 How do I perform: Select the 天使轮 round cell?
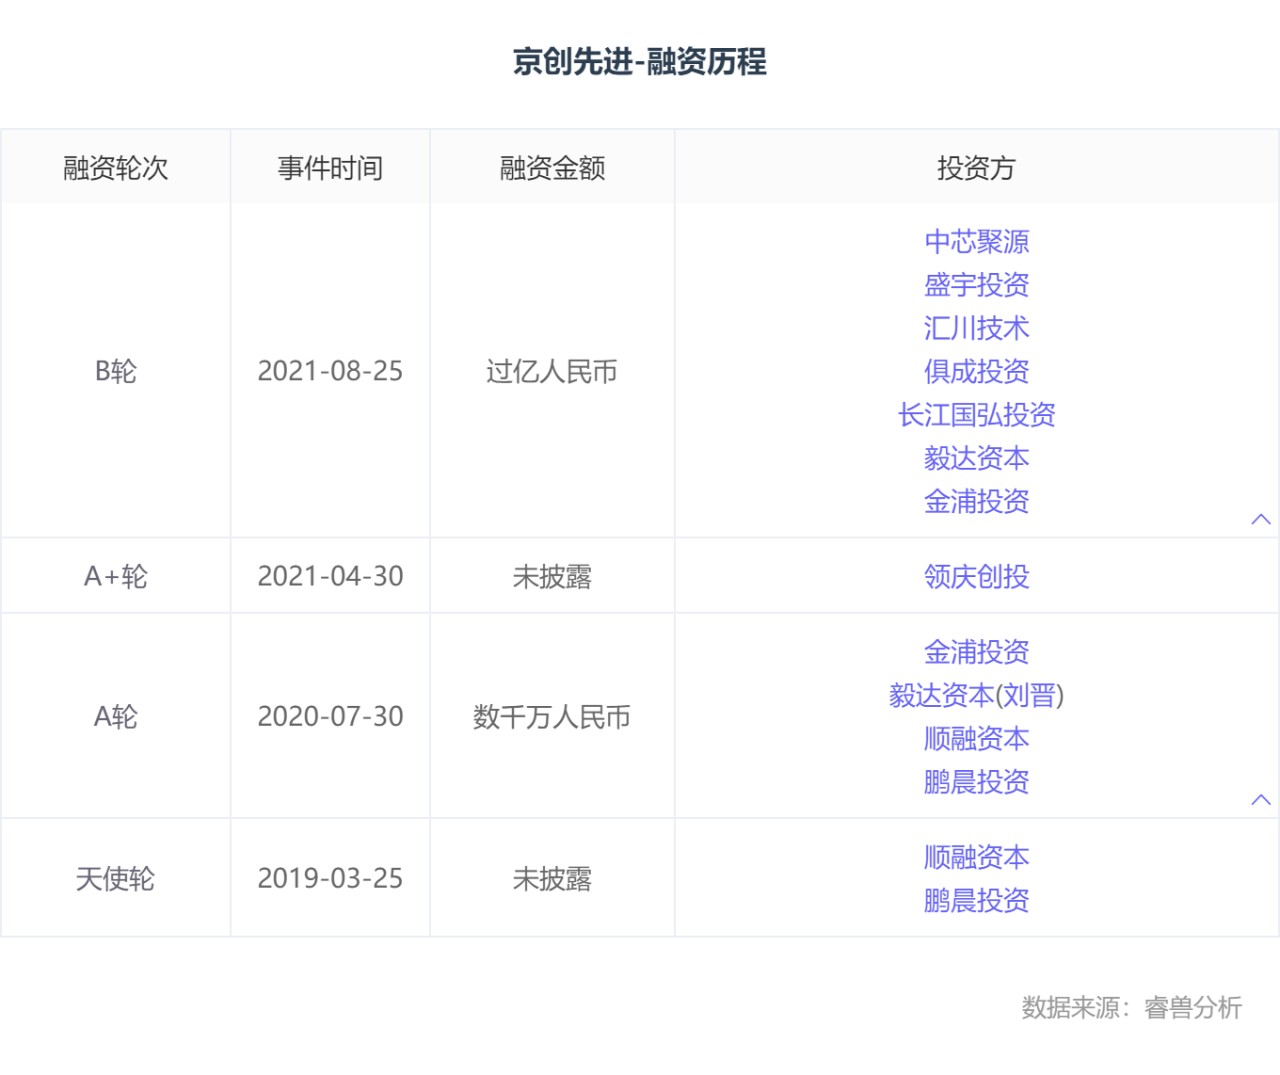point(116,878)
